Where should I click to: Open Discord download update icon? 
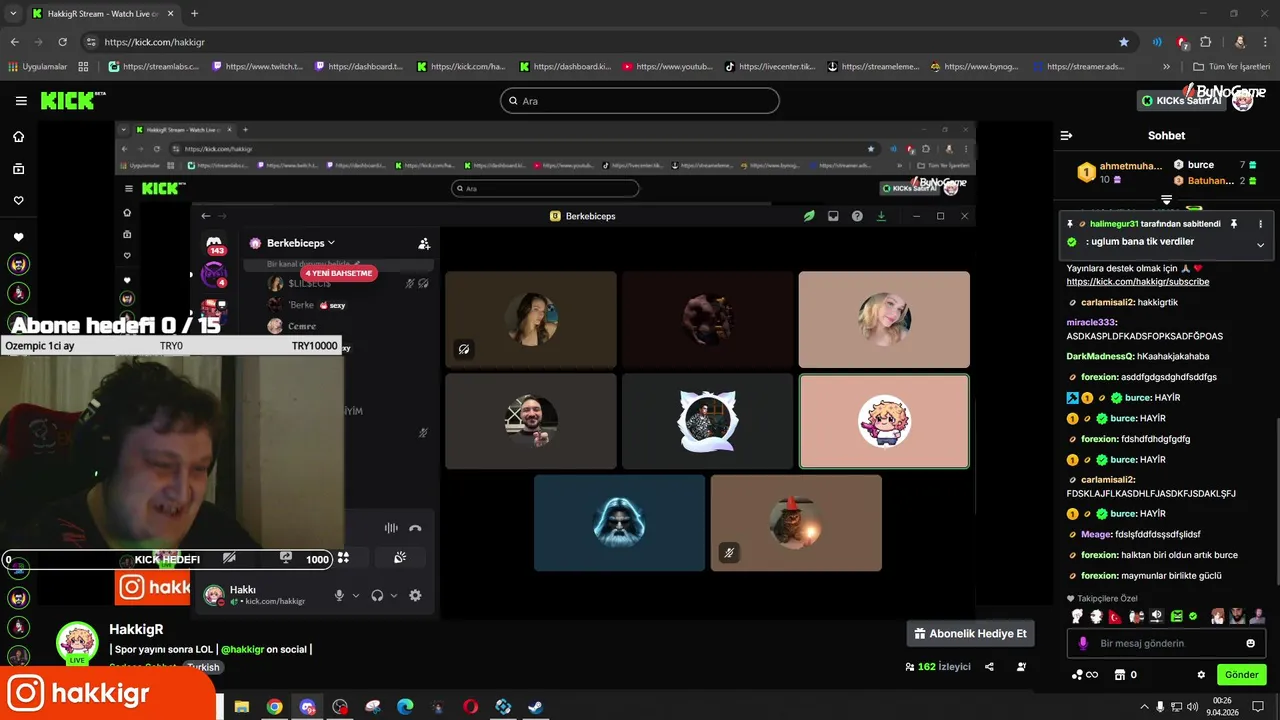click(x=881, y=216)
